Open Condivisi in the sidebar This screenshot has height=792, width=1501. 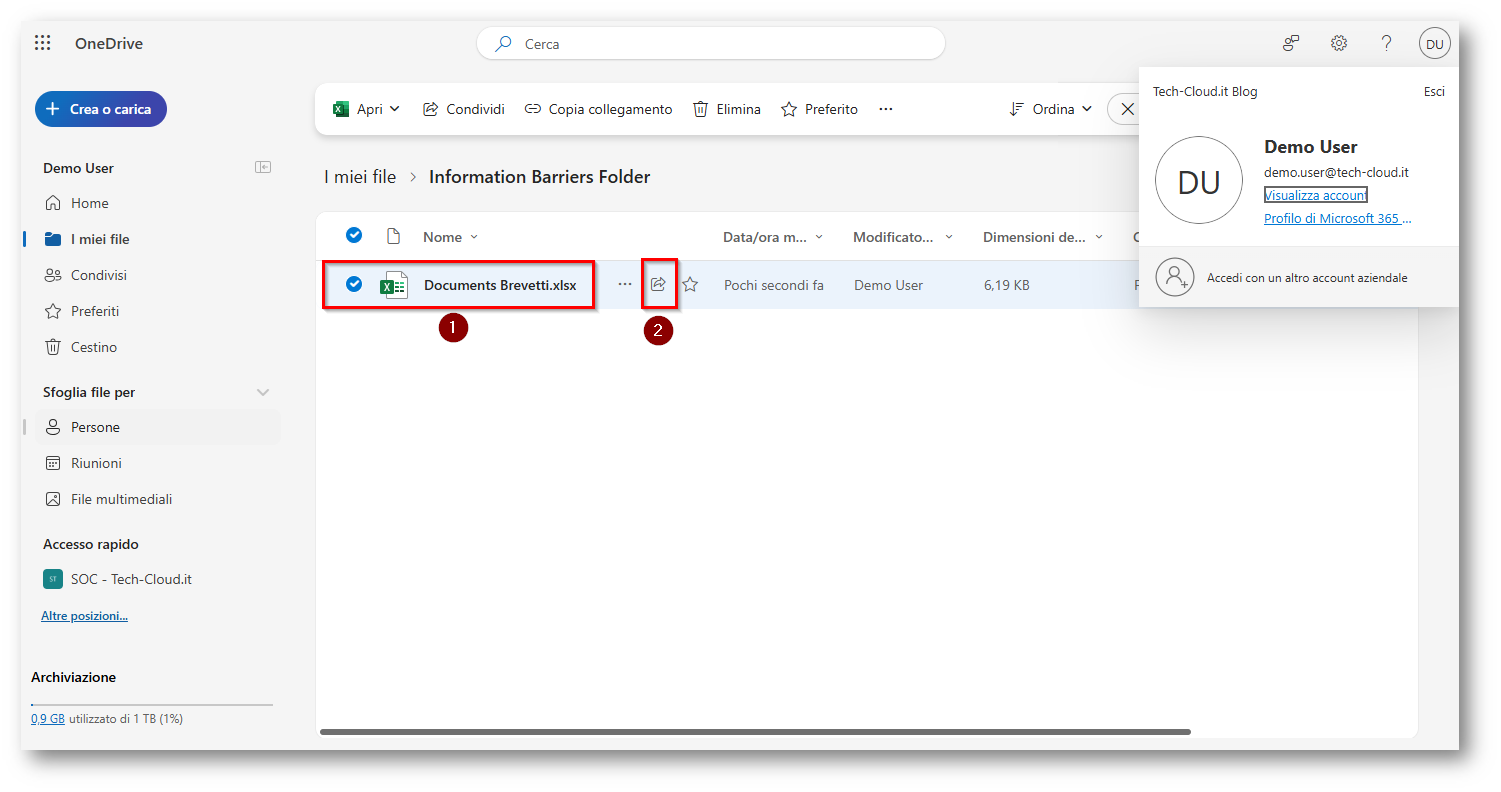tap(99, 275)
